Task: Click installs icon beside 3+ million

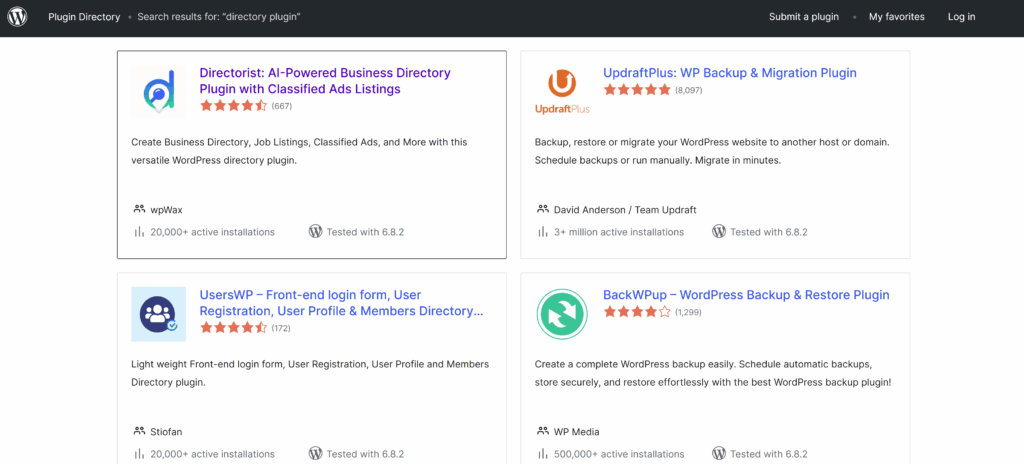Action: click(x=542, y=231)
